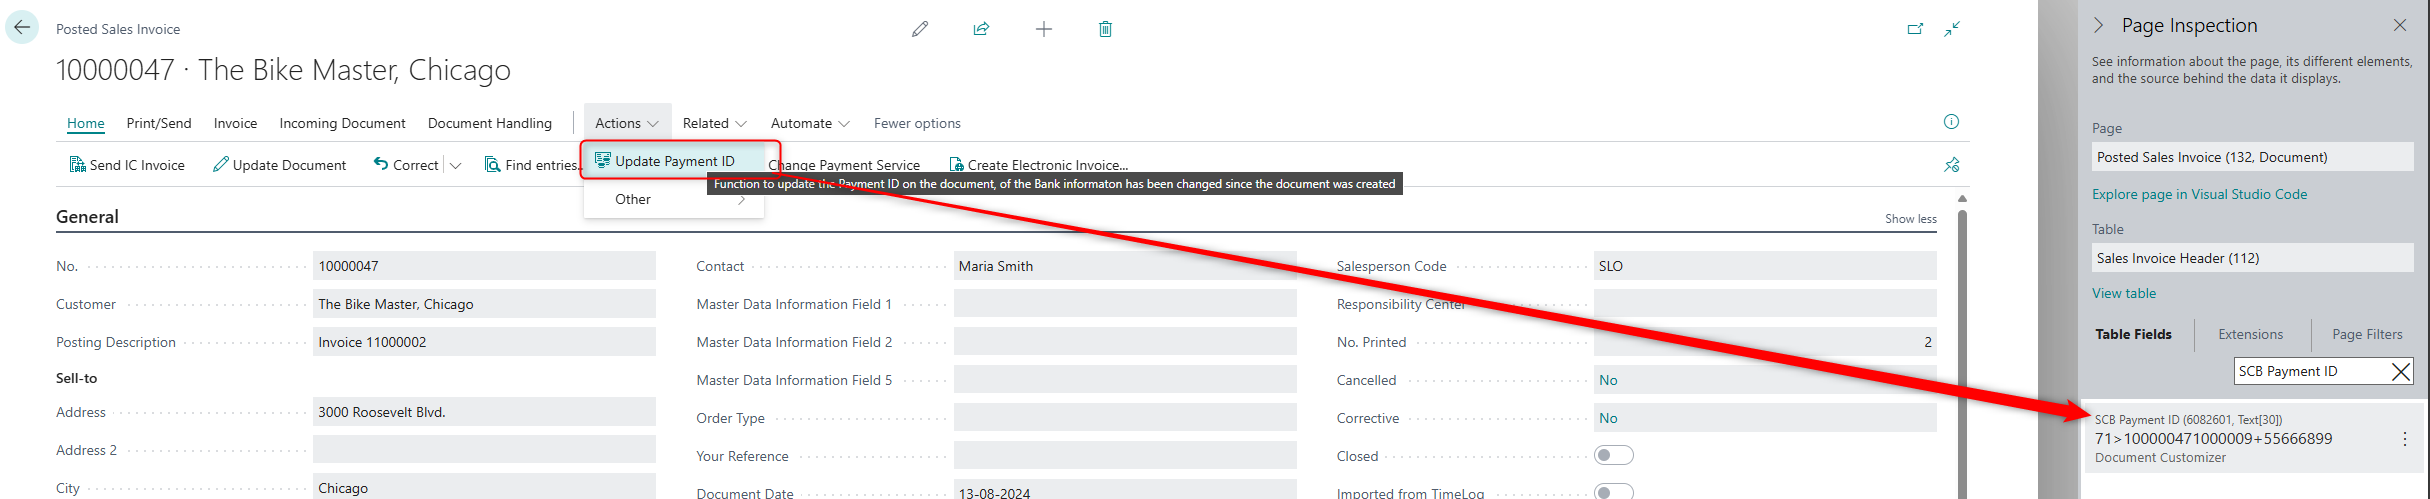This screenshot has width=2430, height=499.
Task: Expand the Related dropdown menu
Action: pyautogui.click(x=714, y=123)
